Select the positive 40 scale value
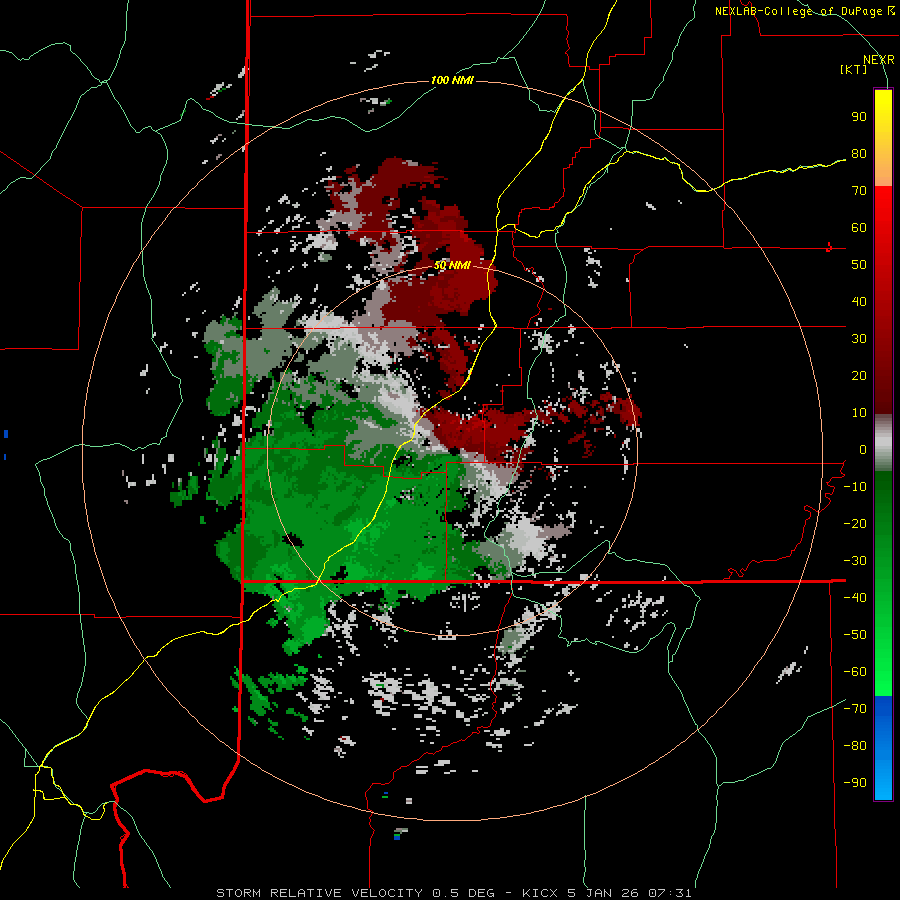This screenshot has height=900, width=900. (x=859, y=302)
